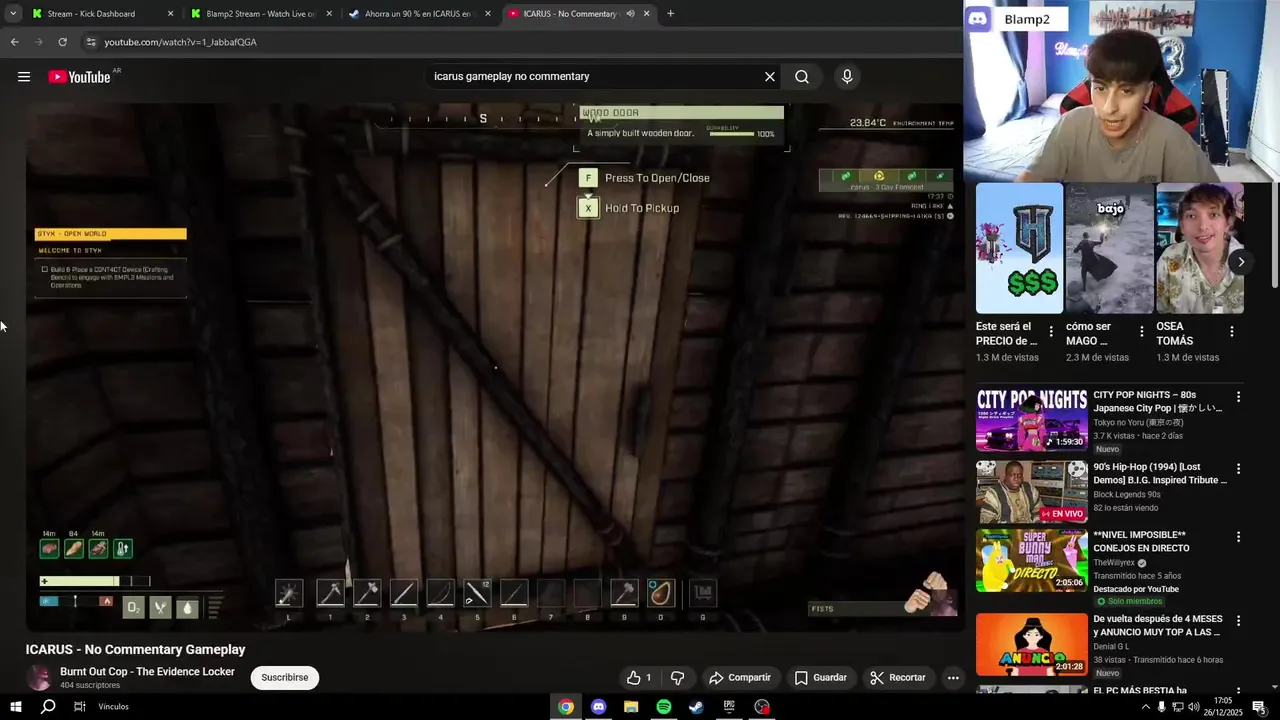The image size is (1280, 720).
Task: Open the YouTube hamburger guide menu
Action: point(24,77)
